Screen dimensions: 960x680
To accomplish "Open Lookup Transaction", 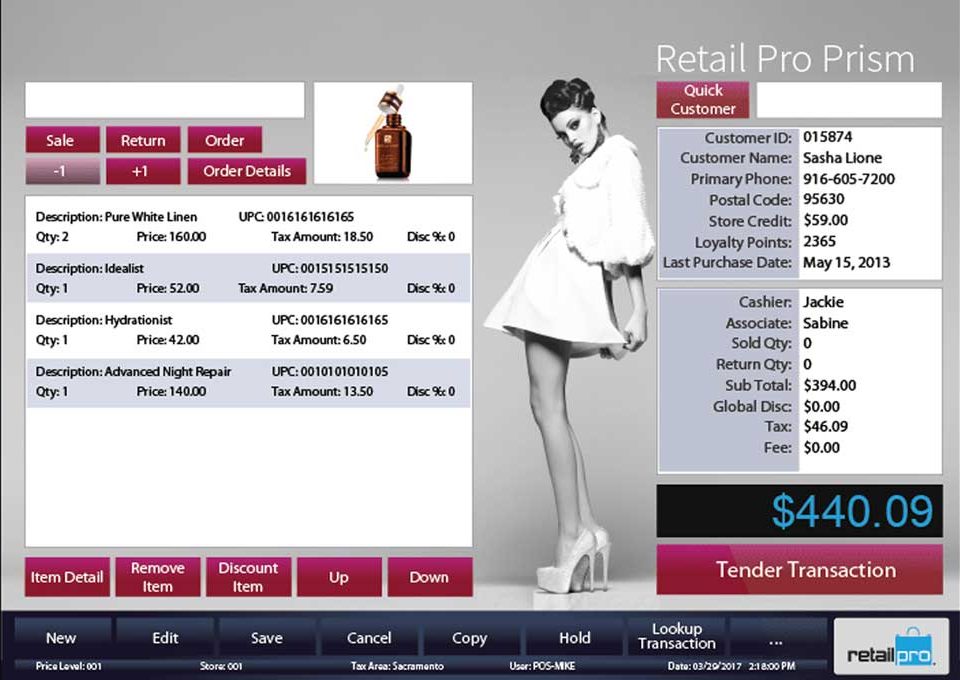I will (x=677, y=637).
